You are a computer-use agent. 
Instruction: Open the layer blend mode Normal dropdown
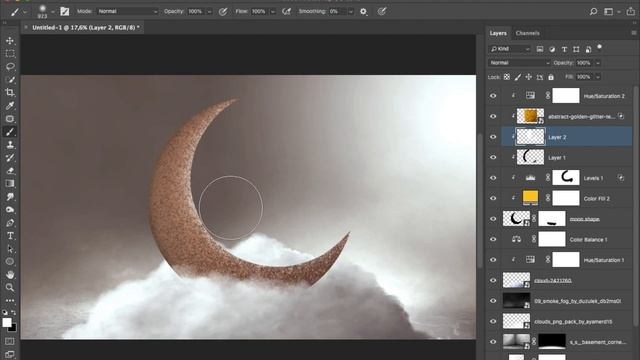click(519, 63)
